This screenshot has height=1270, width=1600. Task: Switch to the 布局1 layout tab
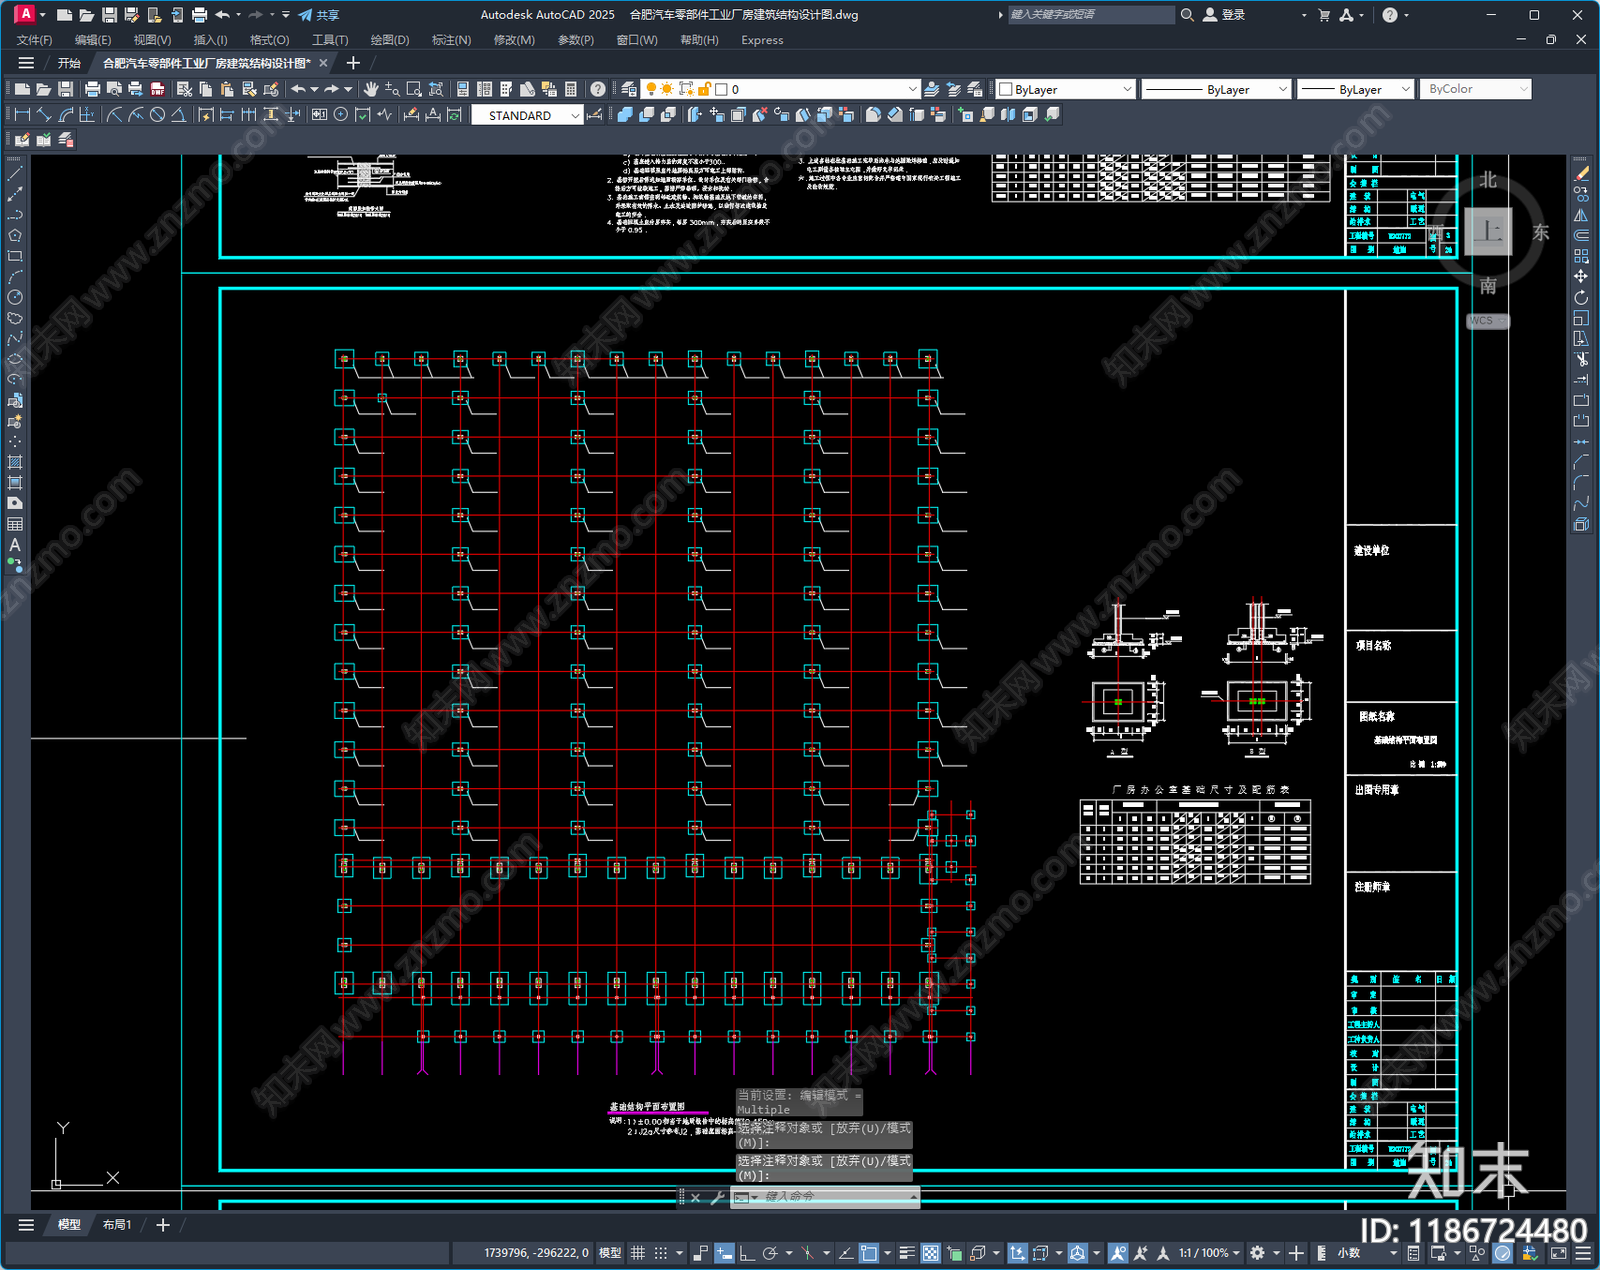coord(117,1225)
